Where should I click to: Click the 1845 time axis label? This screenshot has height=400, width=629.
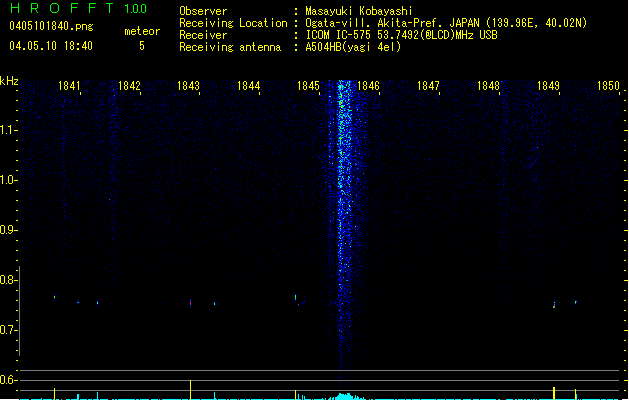308,86
